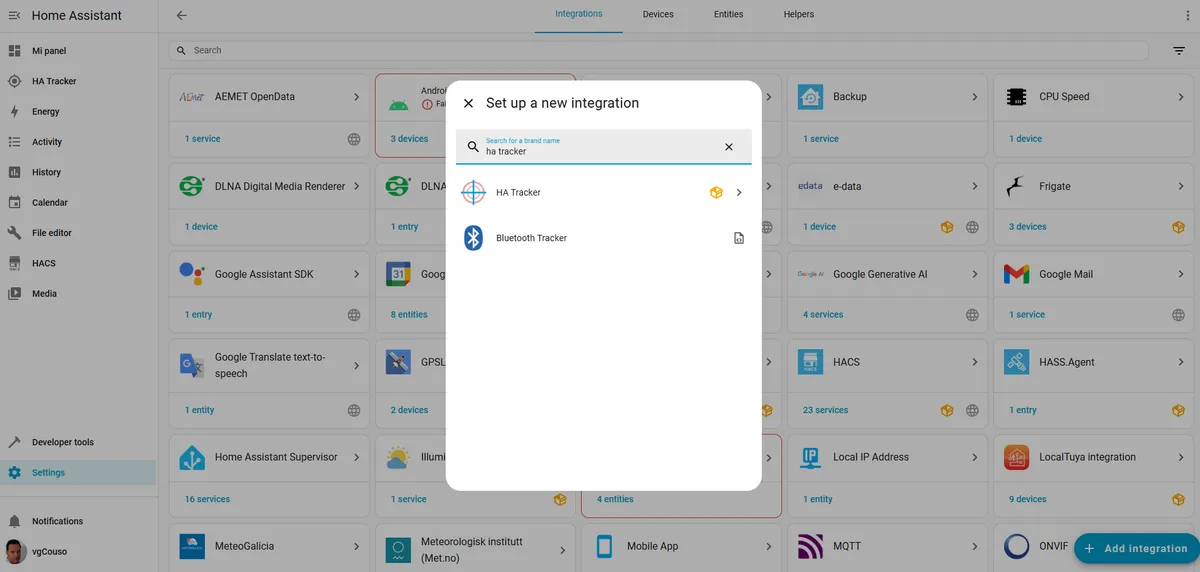Open the Google Mail integration chevron

coord(1180,274)
